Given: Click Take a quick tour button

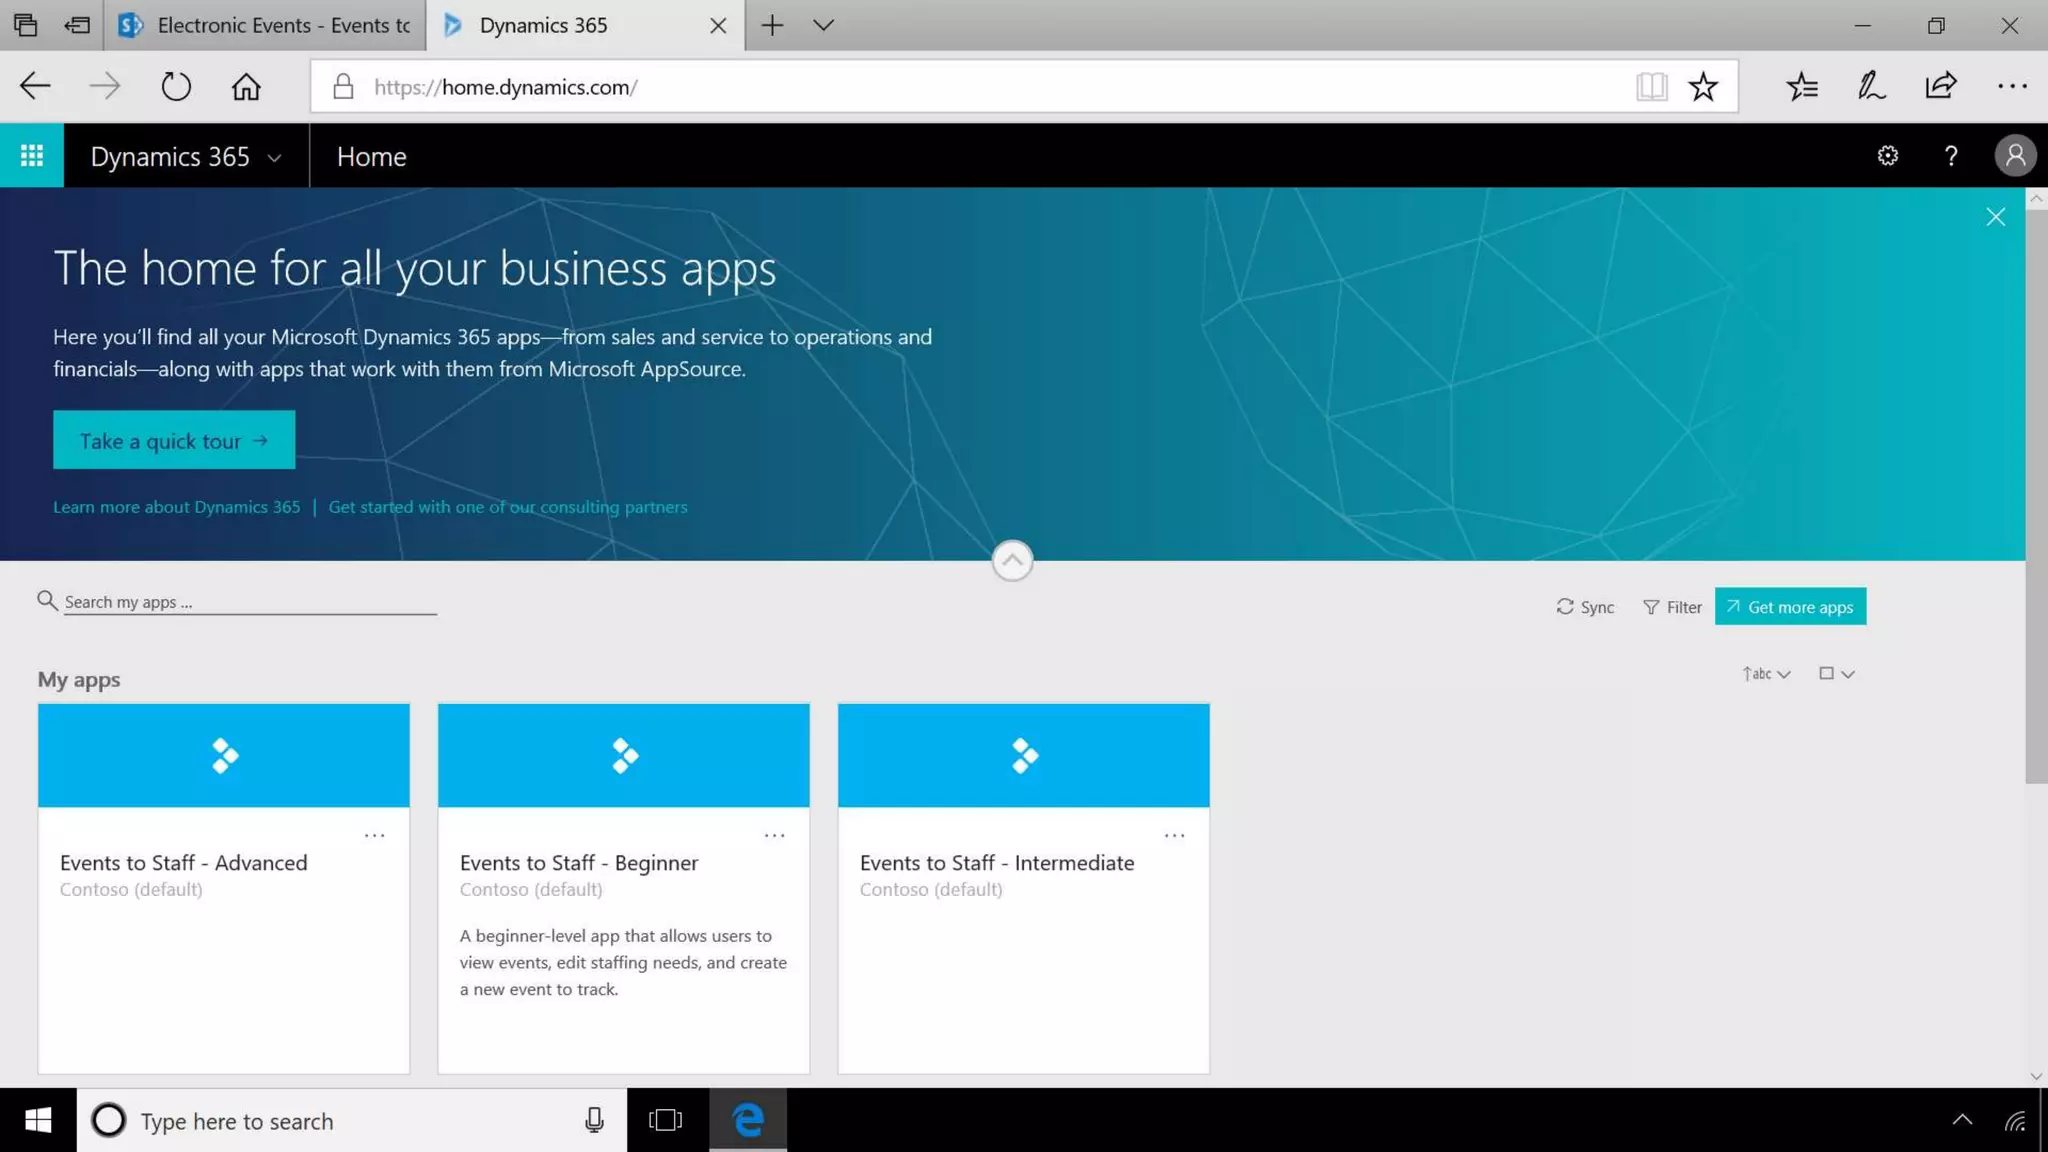Looking at the screenshot, I should tap(174, 441).
